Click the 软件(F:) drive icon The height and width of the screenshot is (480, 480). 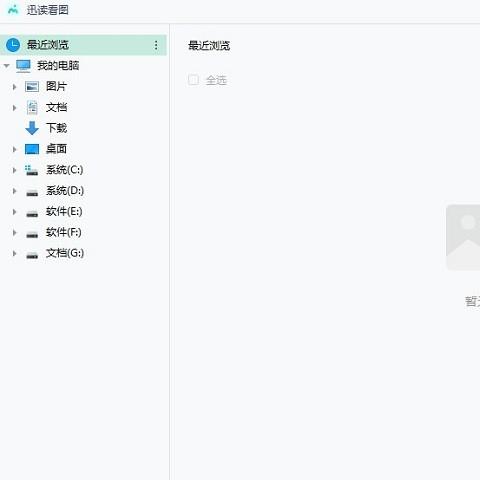(32, 234)
